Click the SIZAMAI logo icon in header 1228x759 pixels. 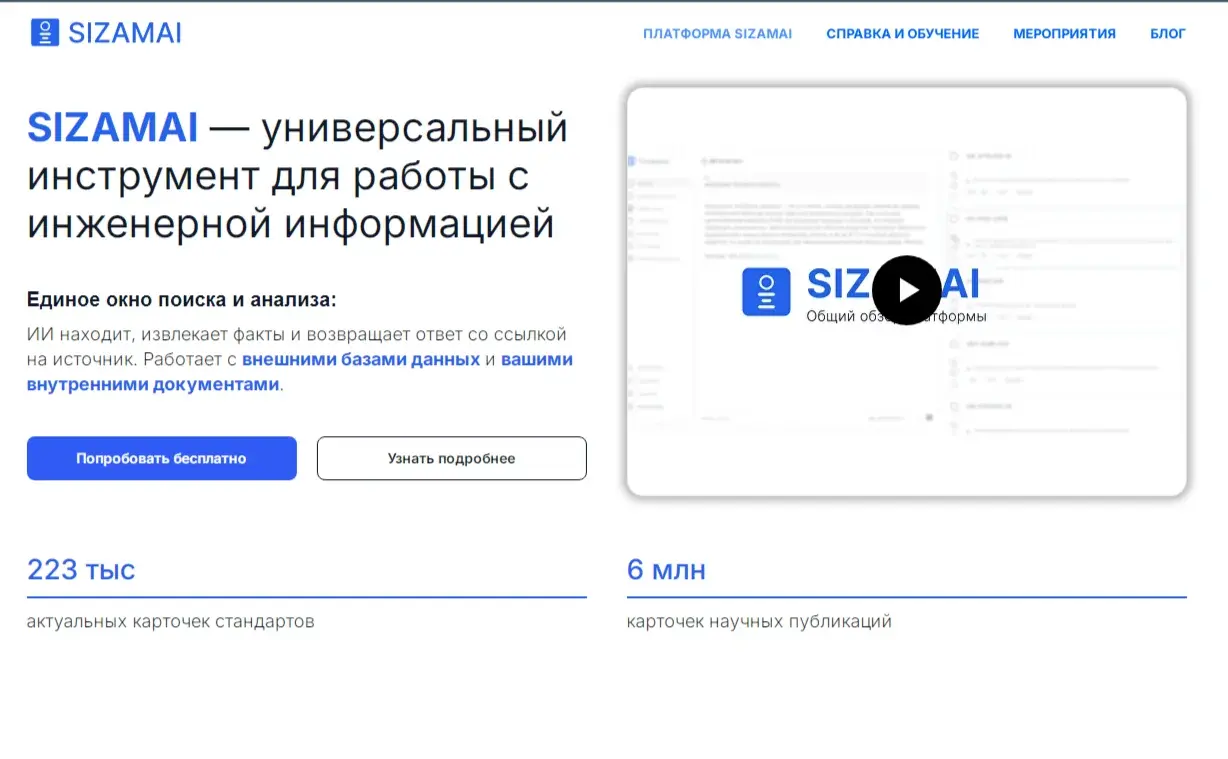tap(45, 33)
